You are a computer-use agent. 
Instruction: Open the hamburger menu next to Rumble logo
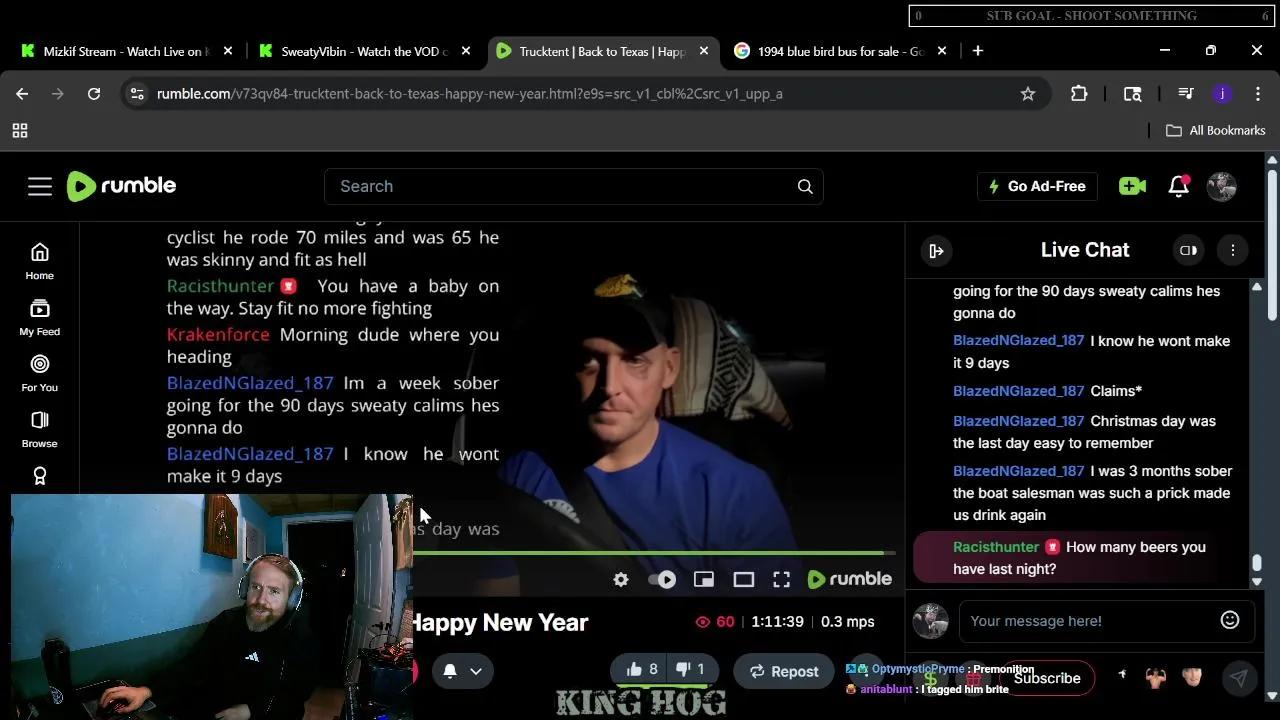point(40,186)
